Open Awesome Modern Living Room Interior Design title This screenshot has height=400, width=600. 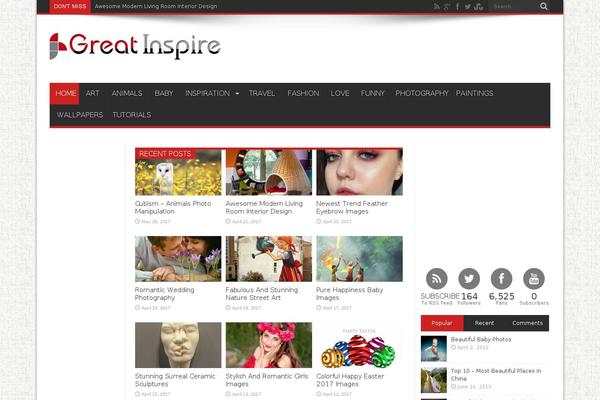click(x=264, y=207)
